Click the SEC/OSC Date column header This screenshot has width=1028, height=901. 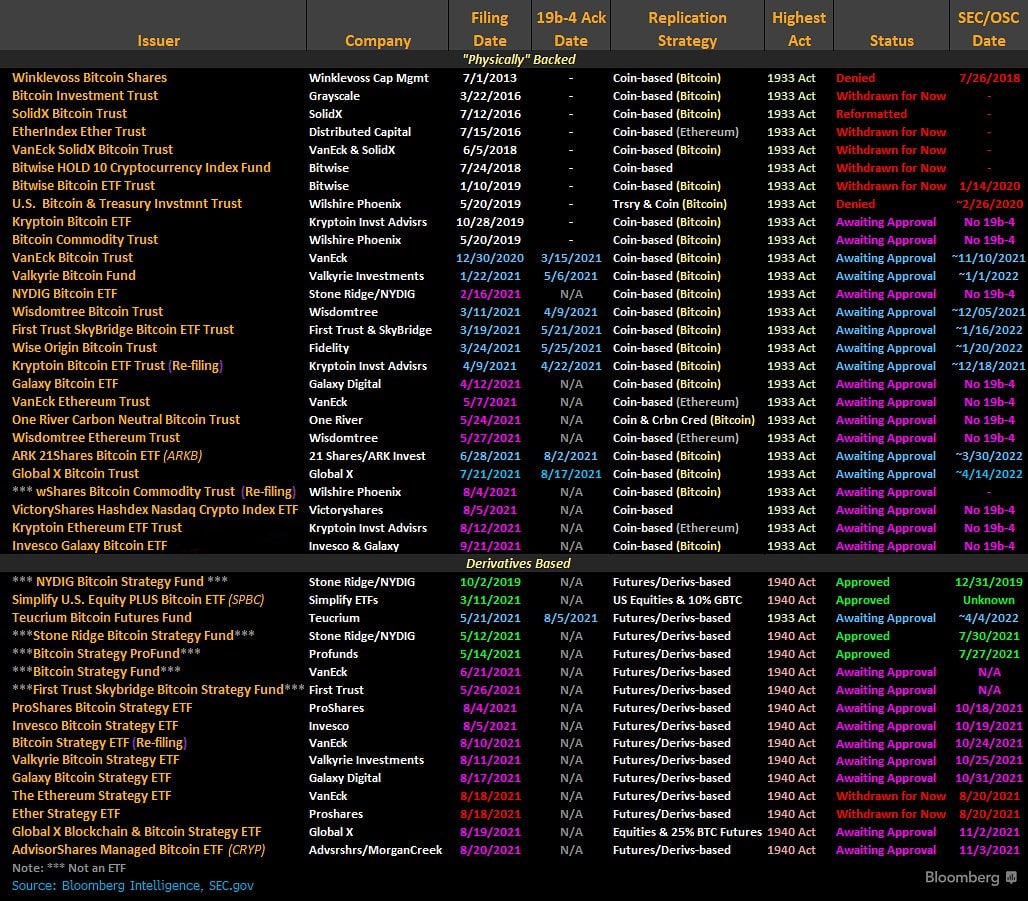point(988,29)
